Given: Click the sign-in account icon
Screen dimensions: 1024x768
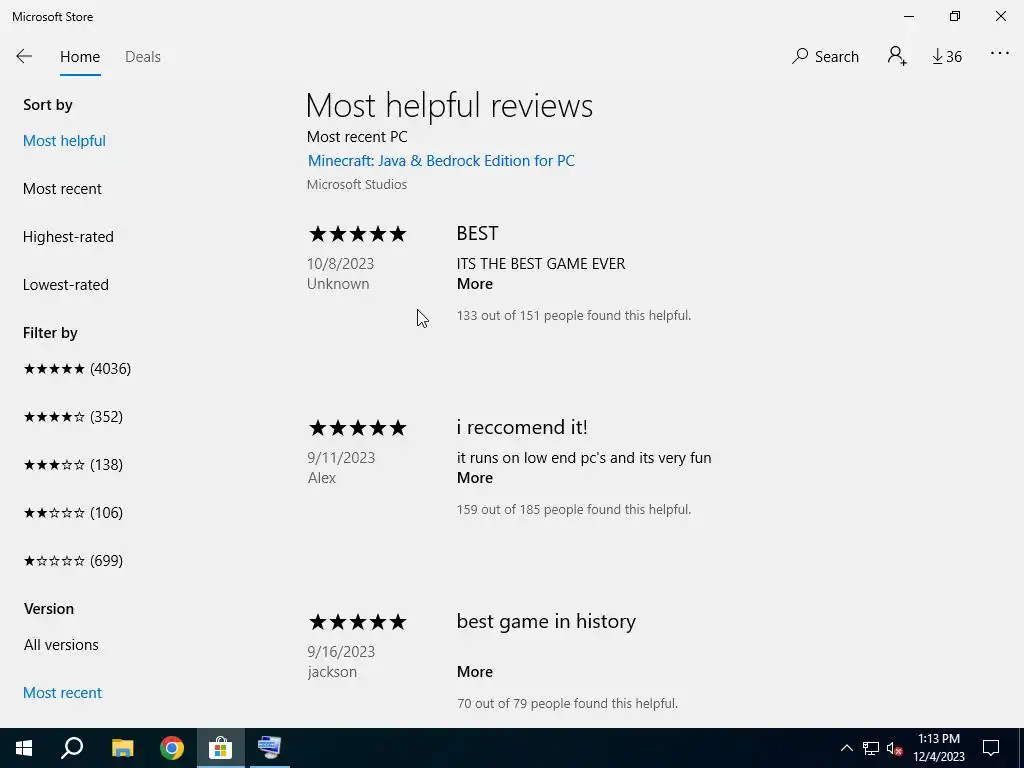Looking at the screenshot, I should click(x=897, y=56).
